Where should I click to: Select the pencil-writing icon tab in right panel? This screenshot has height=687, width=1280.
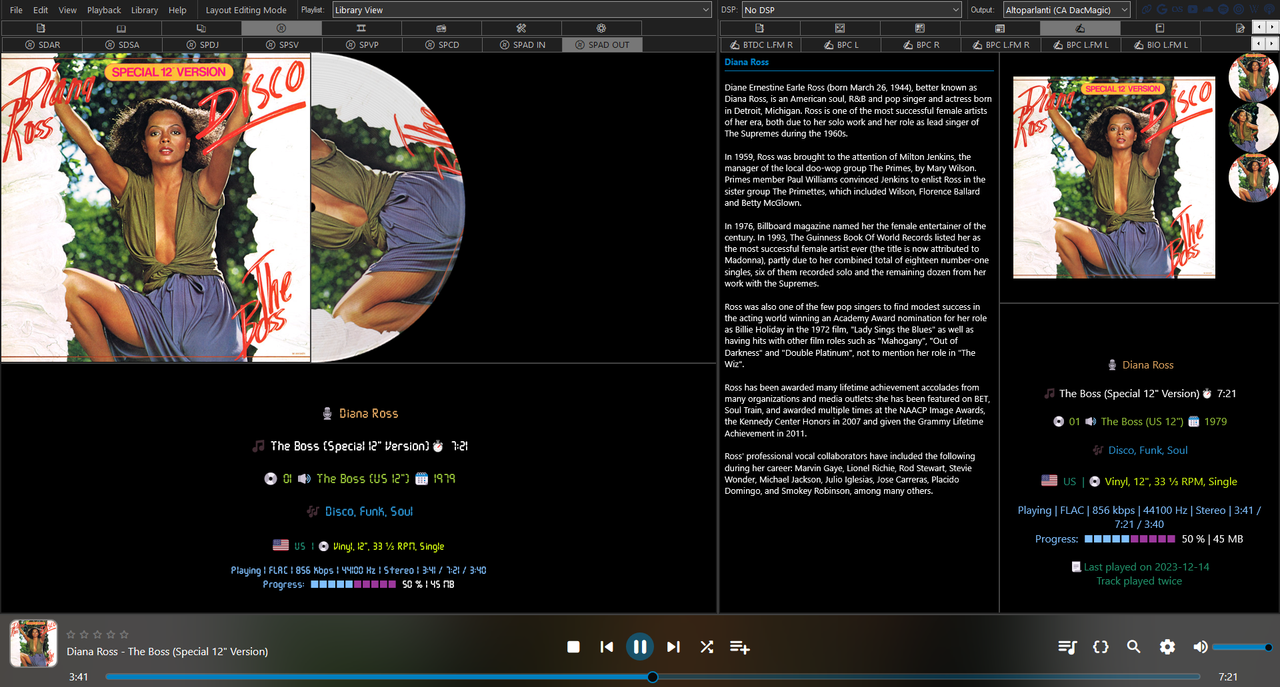[x=1080, y=28]
